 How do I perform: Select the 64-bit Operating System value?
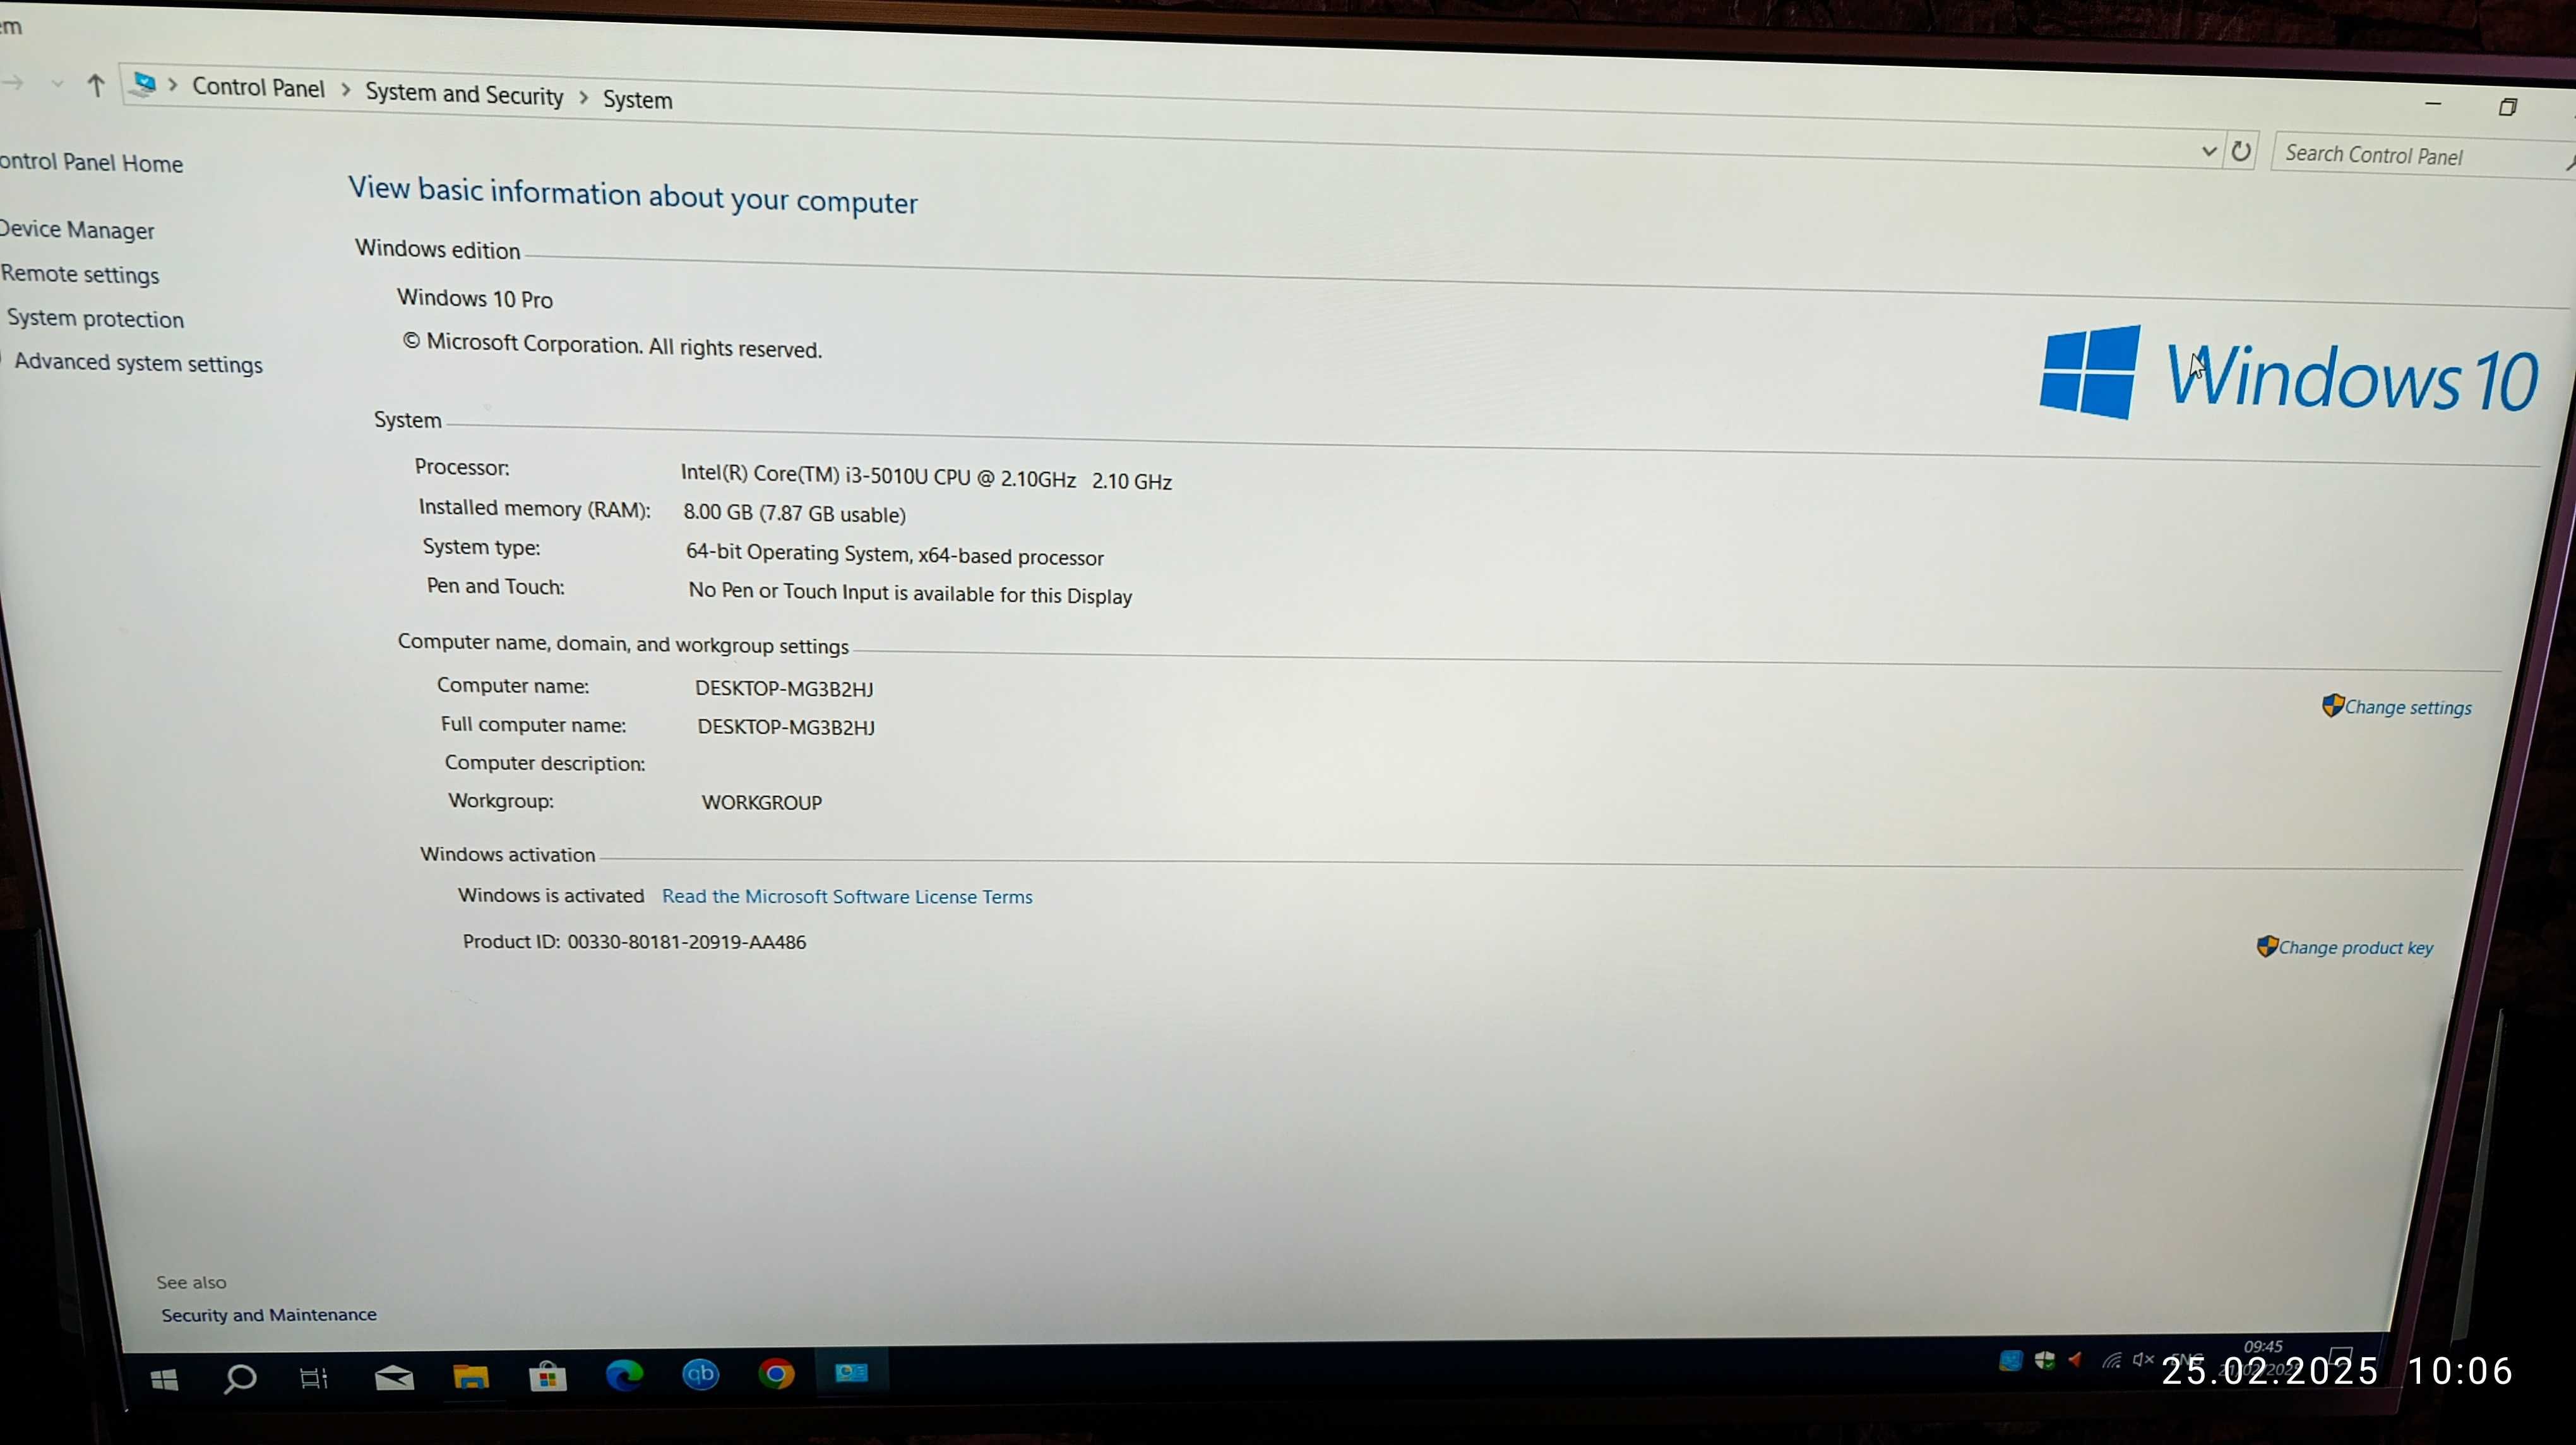[x=895, y=554]
